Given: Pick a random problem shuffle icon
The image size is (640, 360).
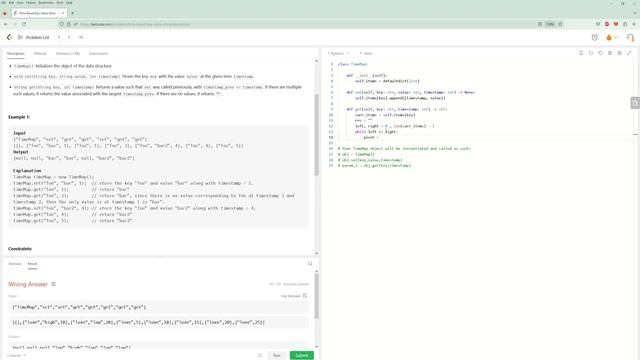Looking at the screenshot, I should coord(81,37).
